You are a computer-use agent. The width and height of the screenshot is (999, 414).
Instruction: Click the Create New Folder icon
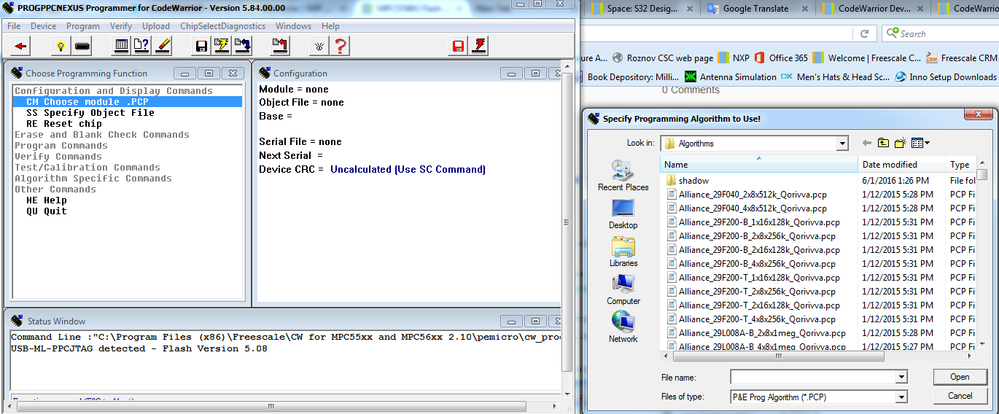click(x=900, y=143)
